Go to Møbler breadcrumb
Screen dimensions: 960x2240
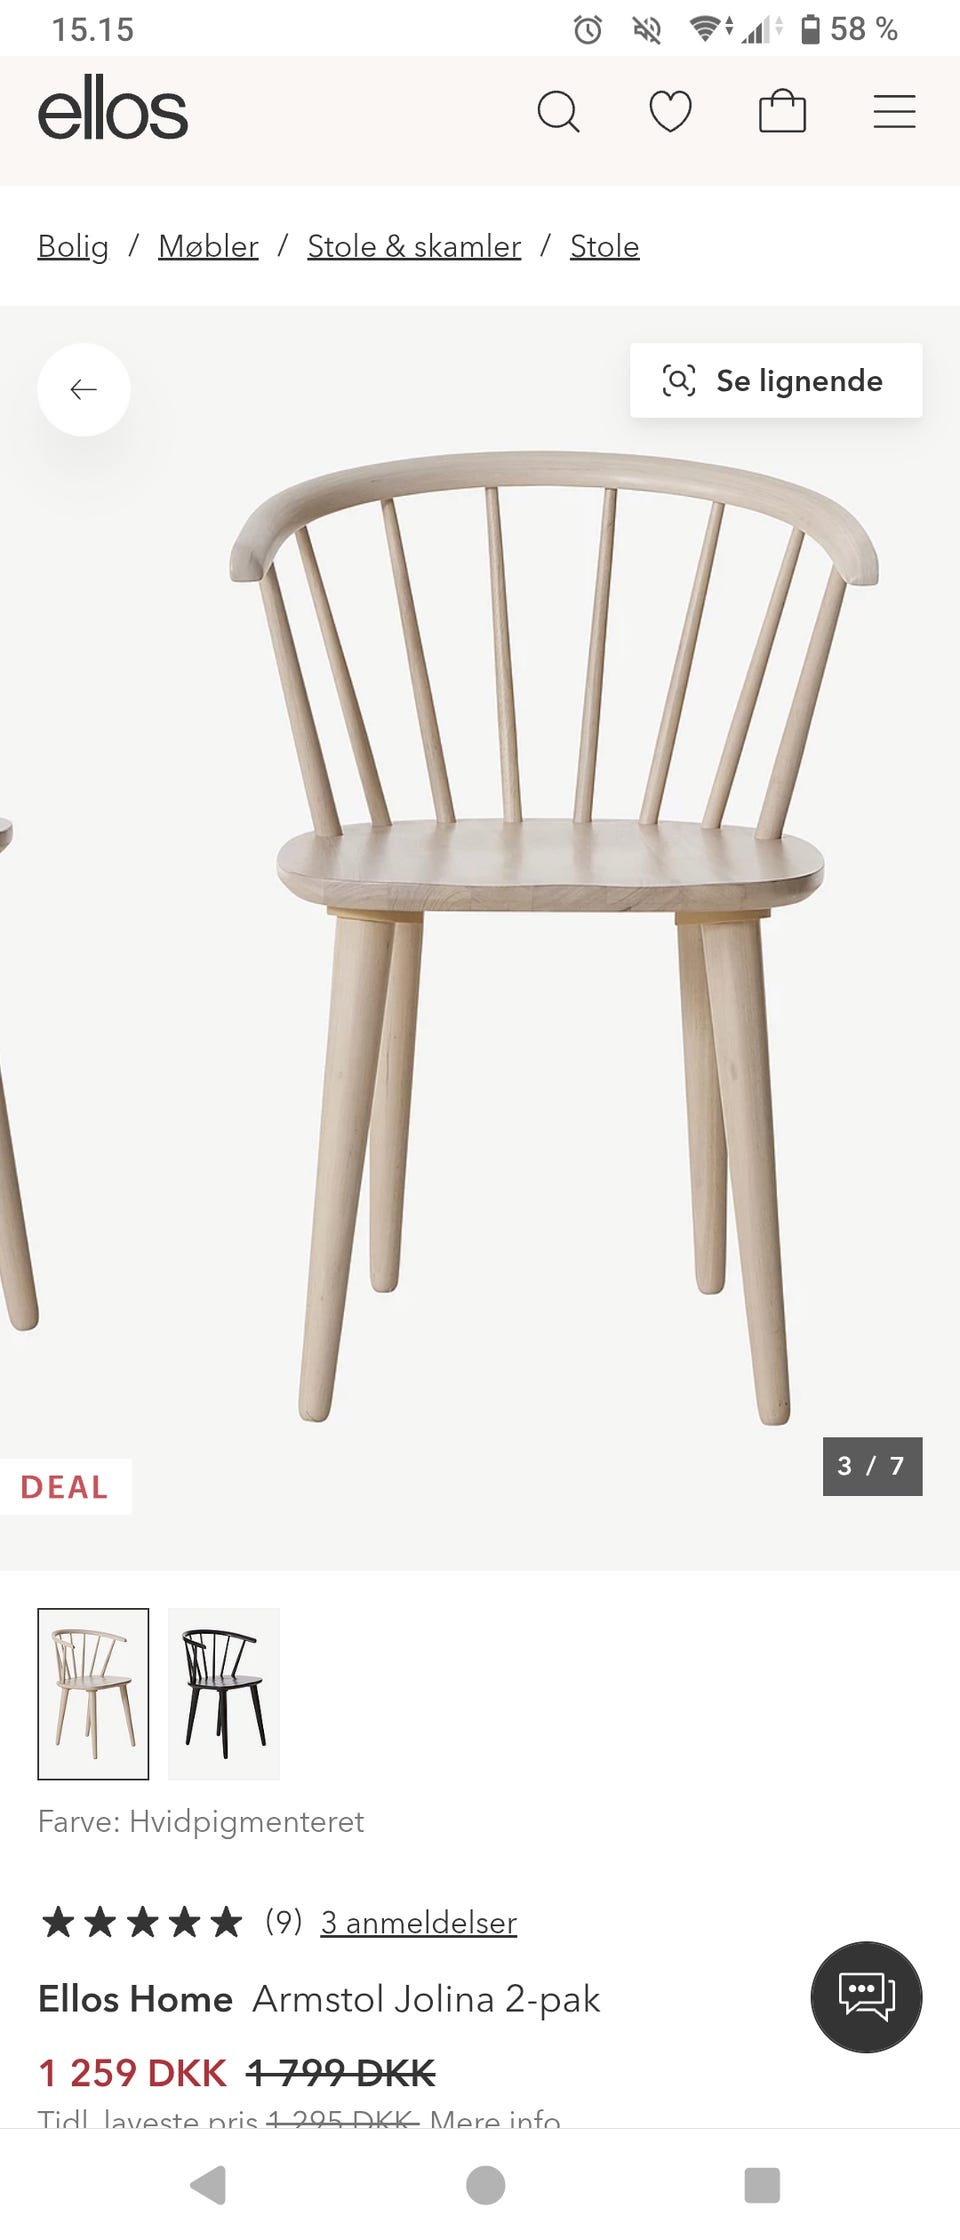[208, 246]
